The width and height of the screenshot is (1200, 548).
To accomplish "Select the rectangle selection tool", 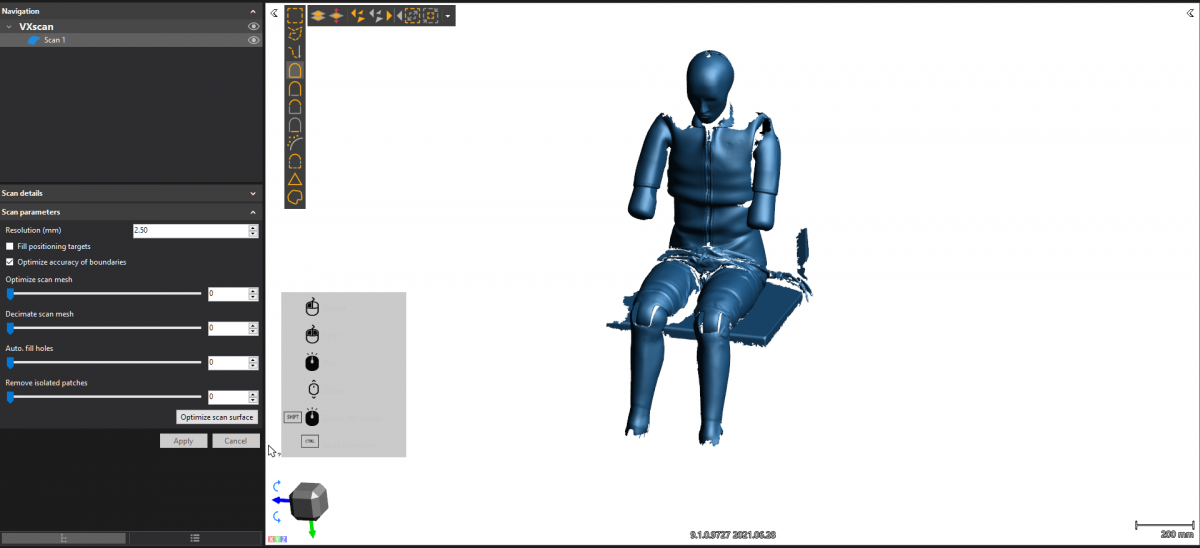I will [x=295, y=15].
